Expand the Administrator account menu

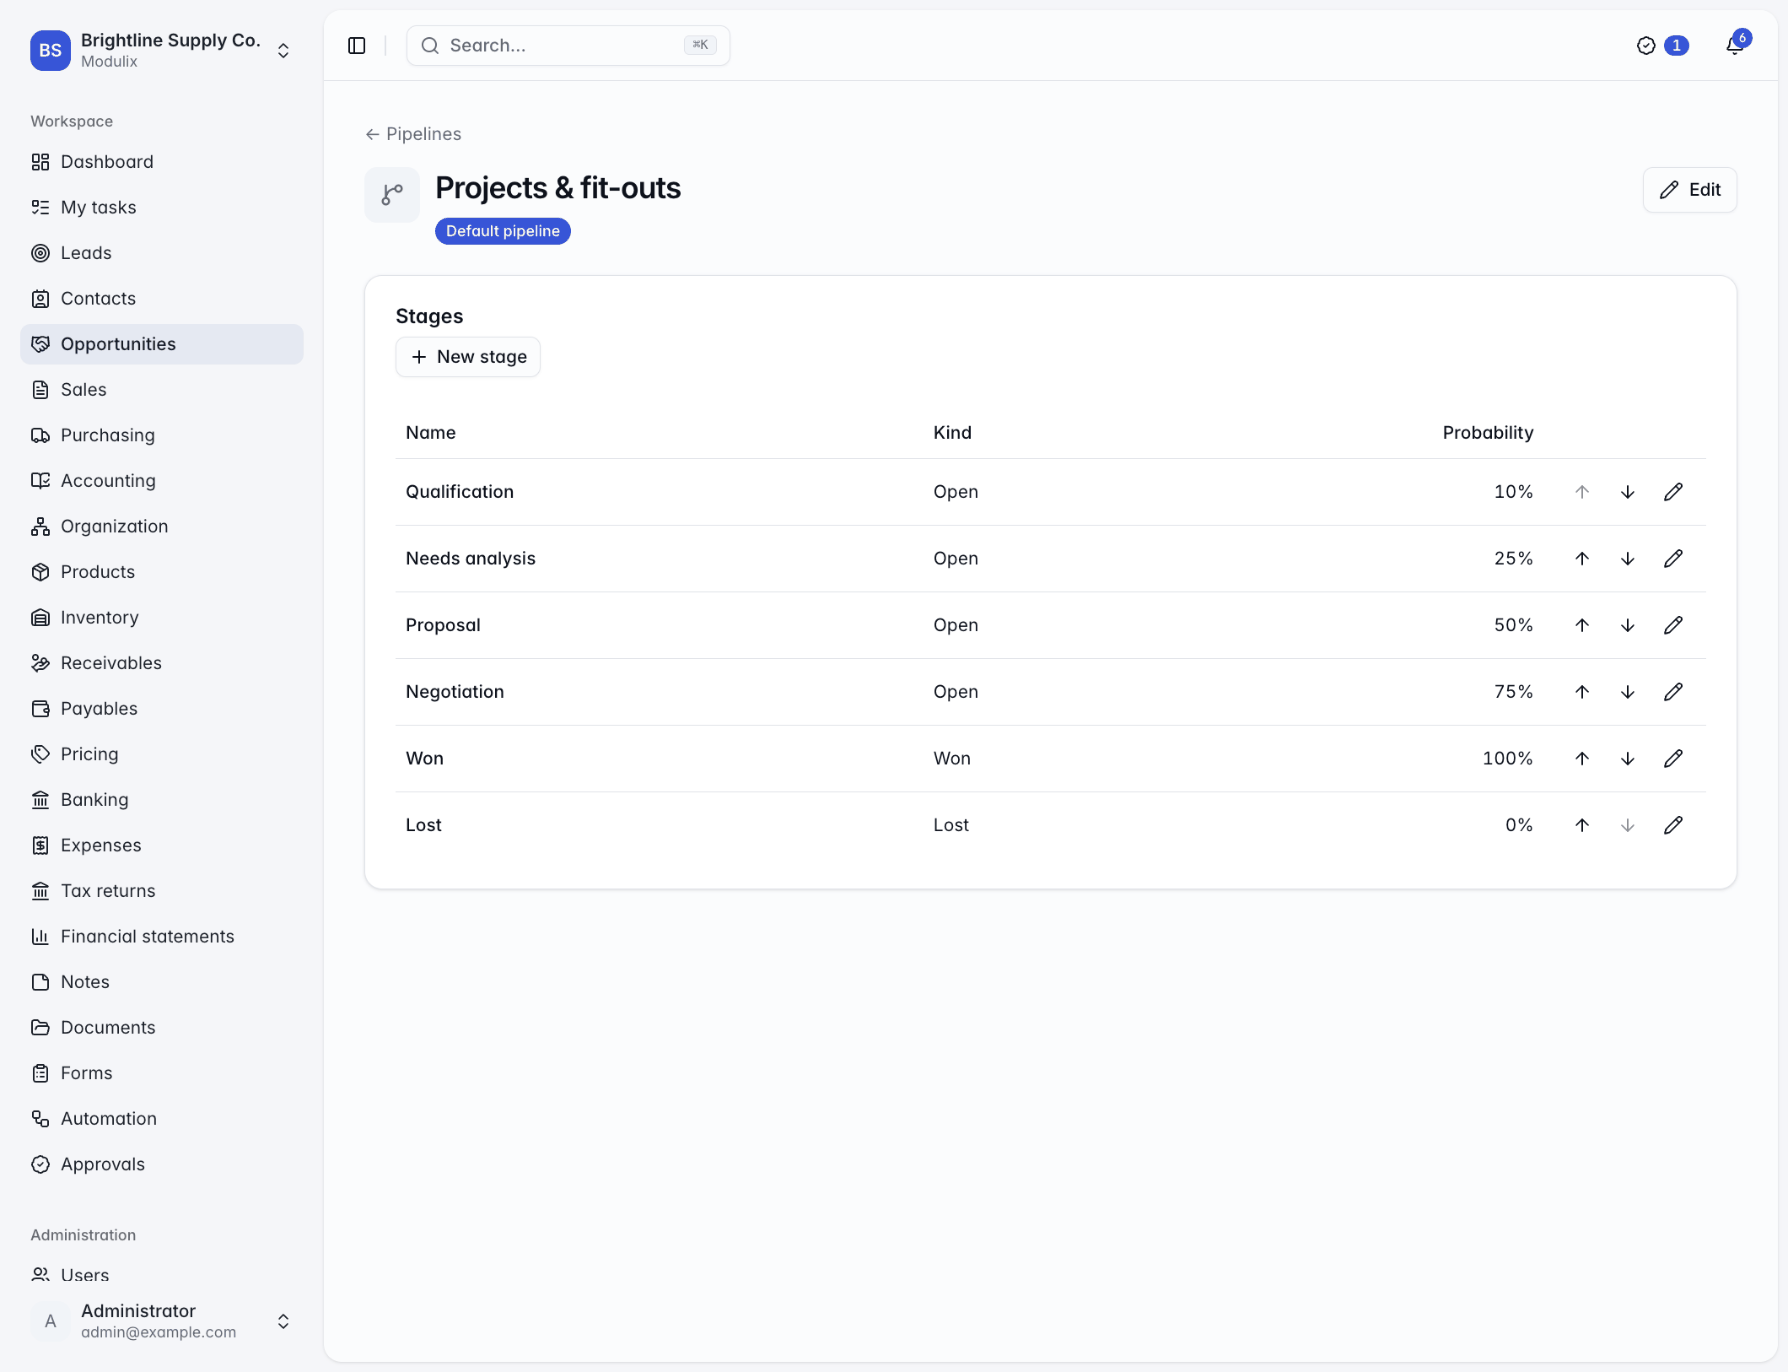point(162,1321)
